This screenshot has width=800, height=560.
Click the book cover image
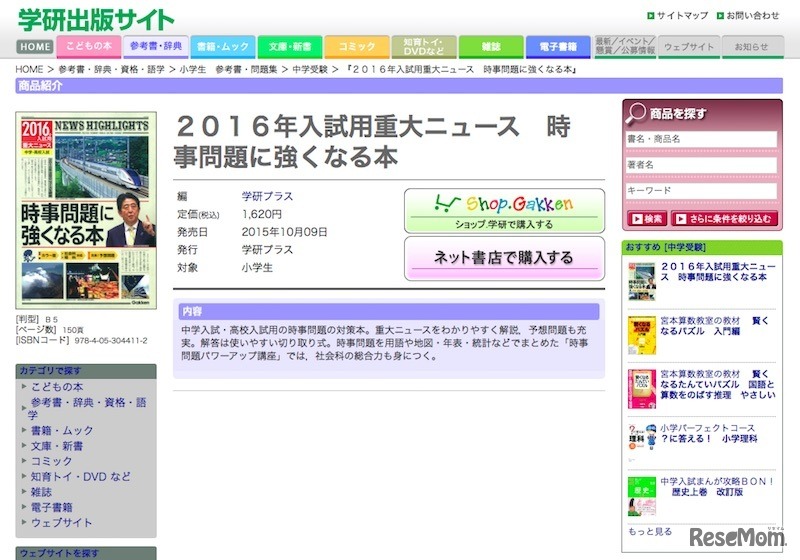point(86,210)
